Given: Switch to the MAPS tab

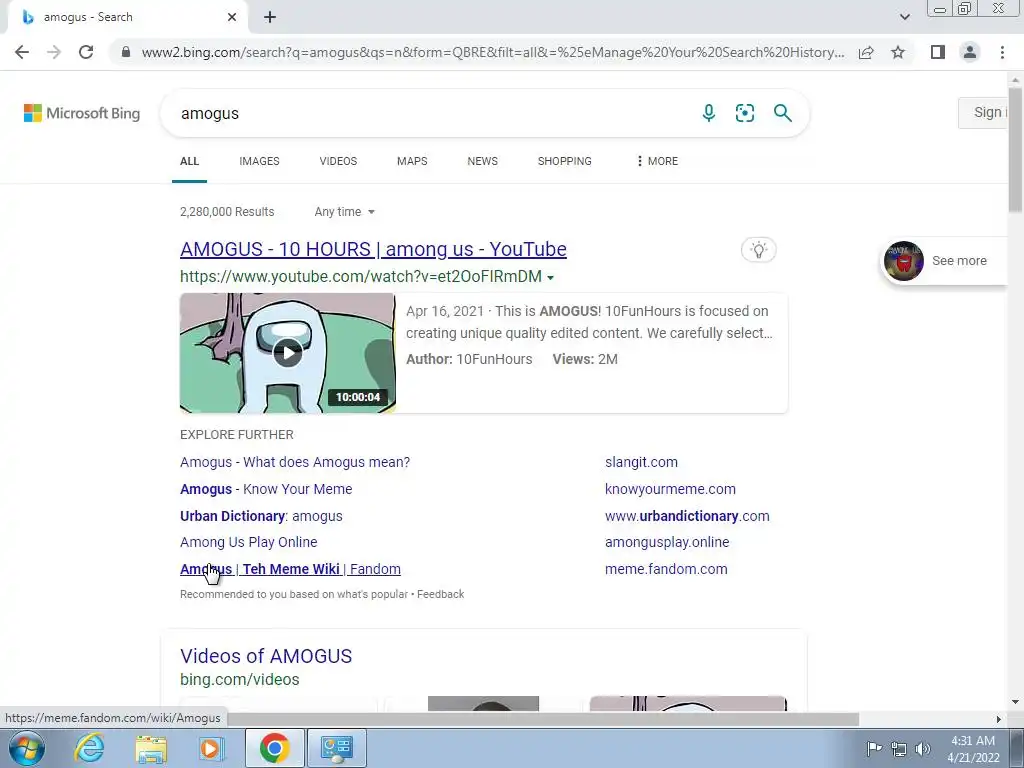Looking at the screenshot, I should 412,161.
